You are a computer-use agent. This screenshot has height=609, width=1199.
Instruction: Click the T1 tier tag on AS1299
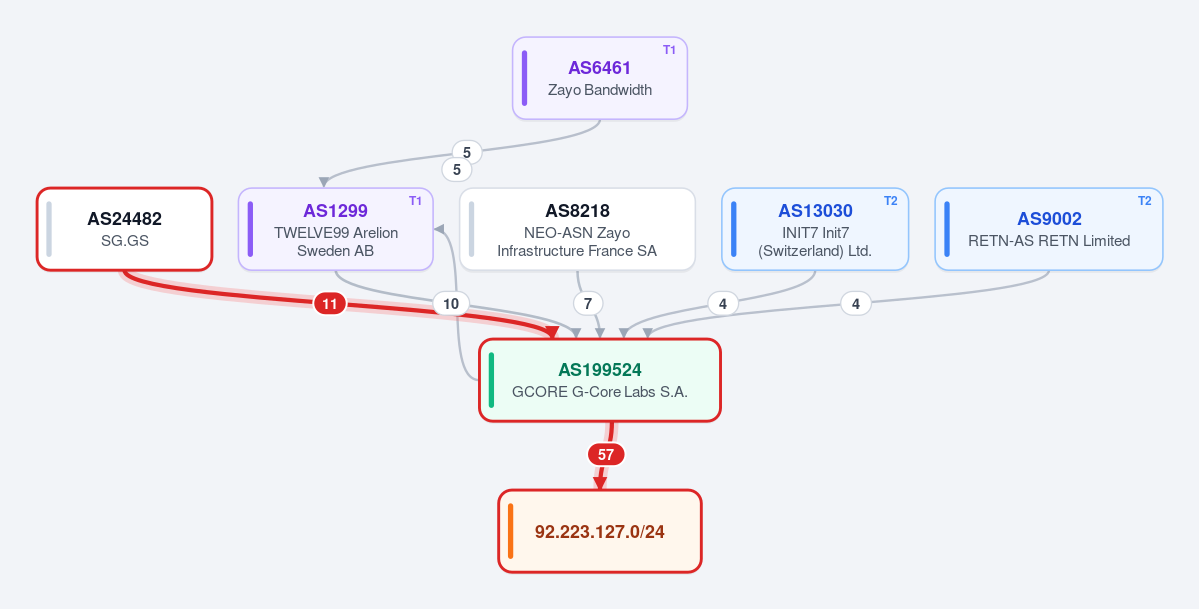(x=415, y=201)
